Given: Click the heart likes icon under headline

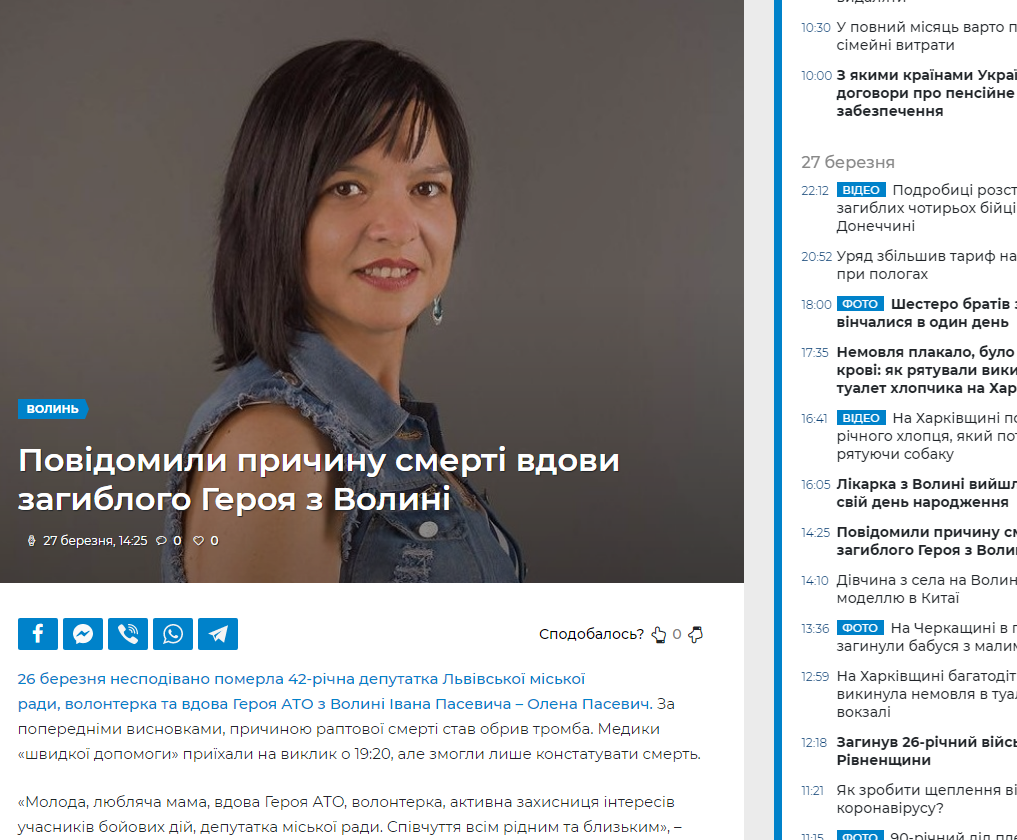Looking at the screenshot, I should tap(198, 540).
